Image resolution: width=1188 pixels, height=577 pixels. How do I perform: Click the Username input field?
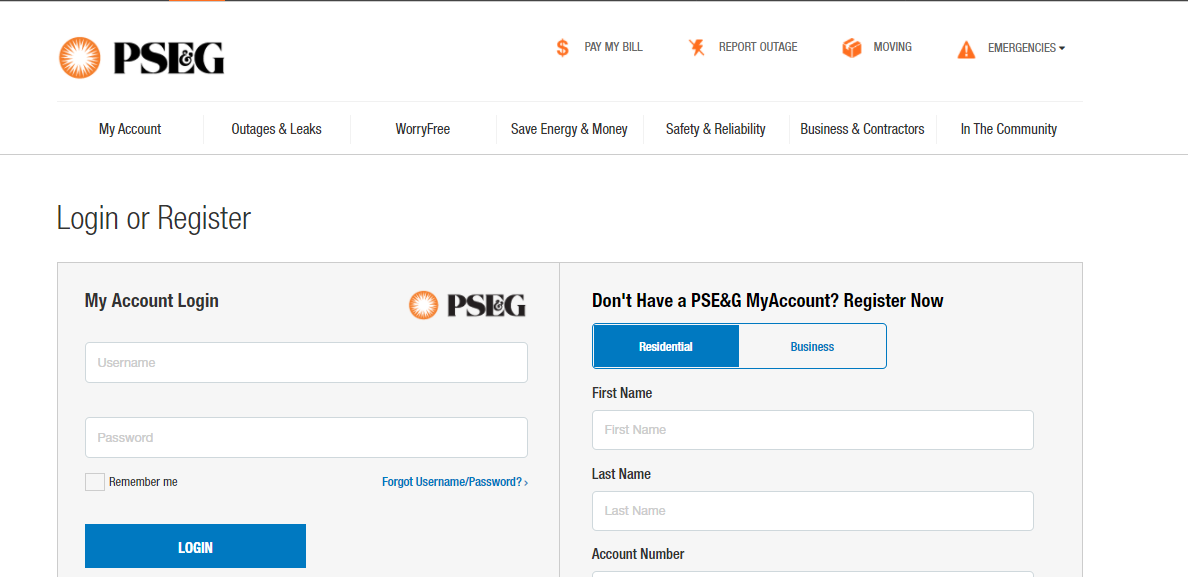point(305,362)
